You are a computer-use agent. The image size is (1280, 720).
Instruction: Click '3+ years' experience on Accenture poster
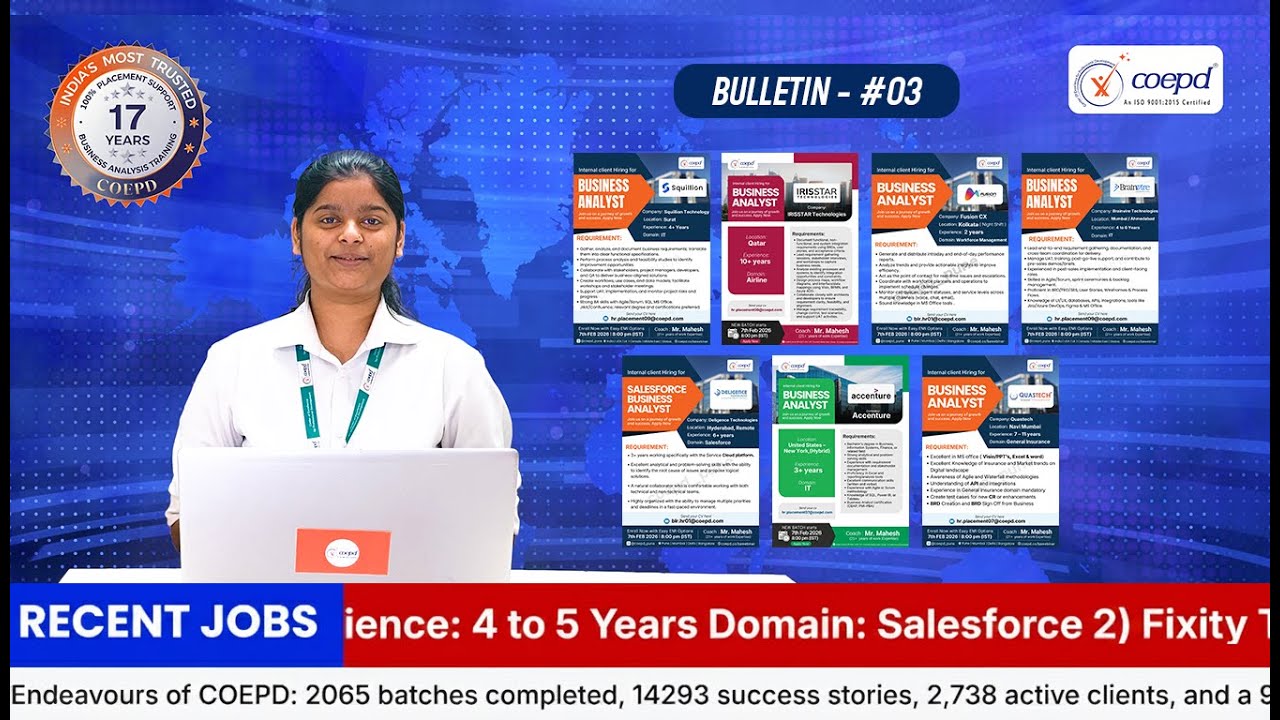coord(807,469)
